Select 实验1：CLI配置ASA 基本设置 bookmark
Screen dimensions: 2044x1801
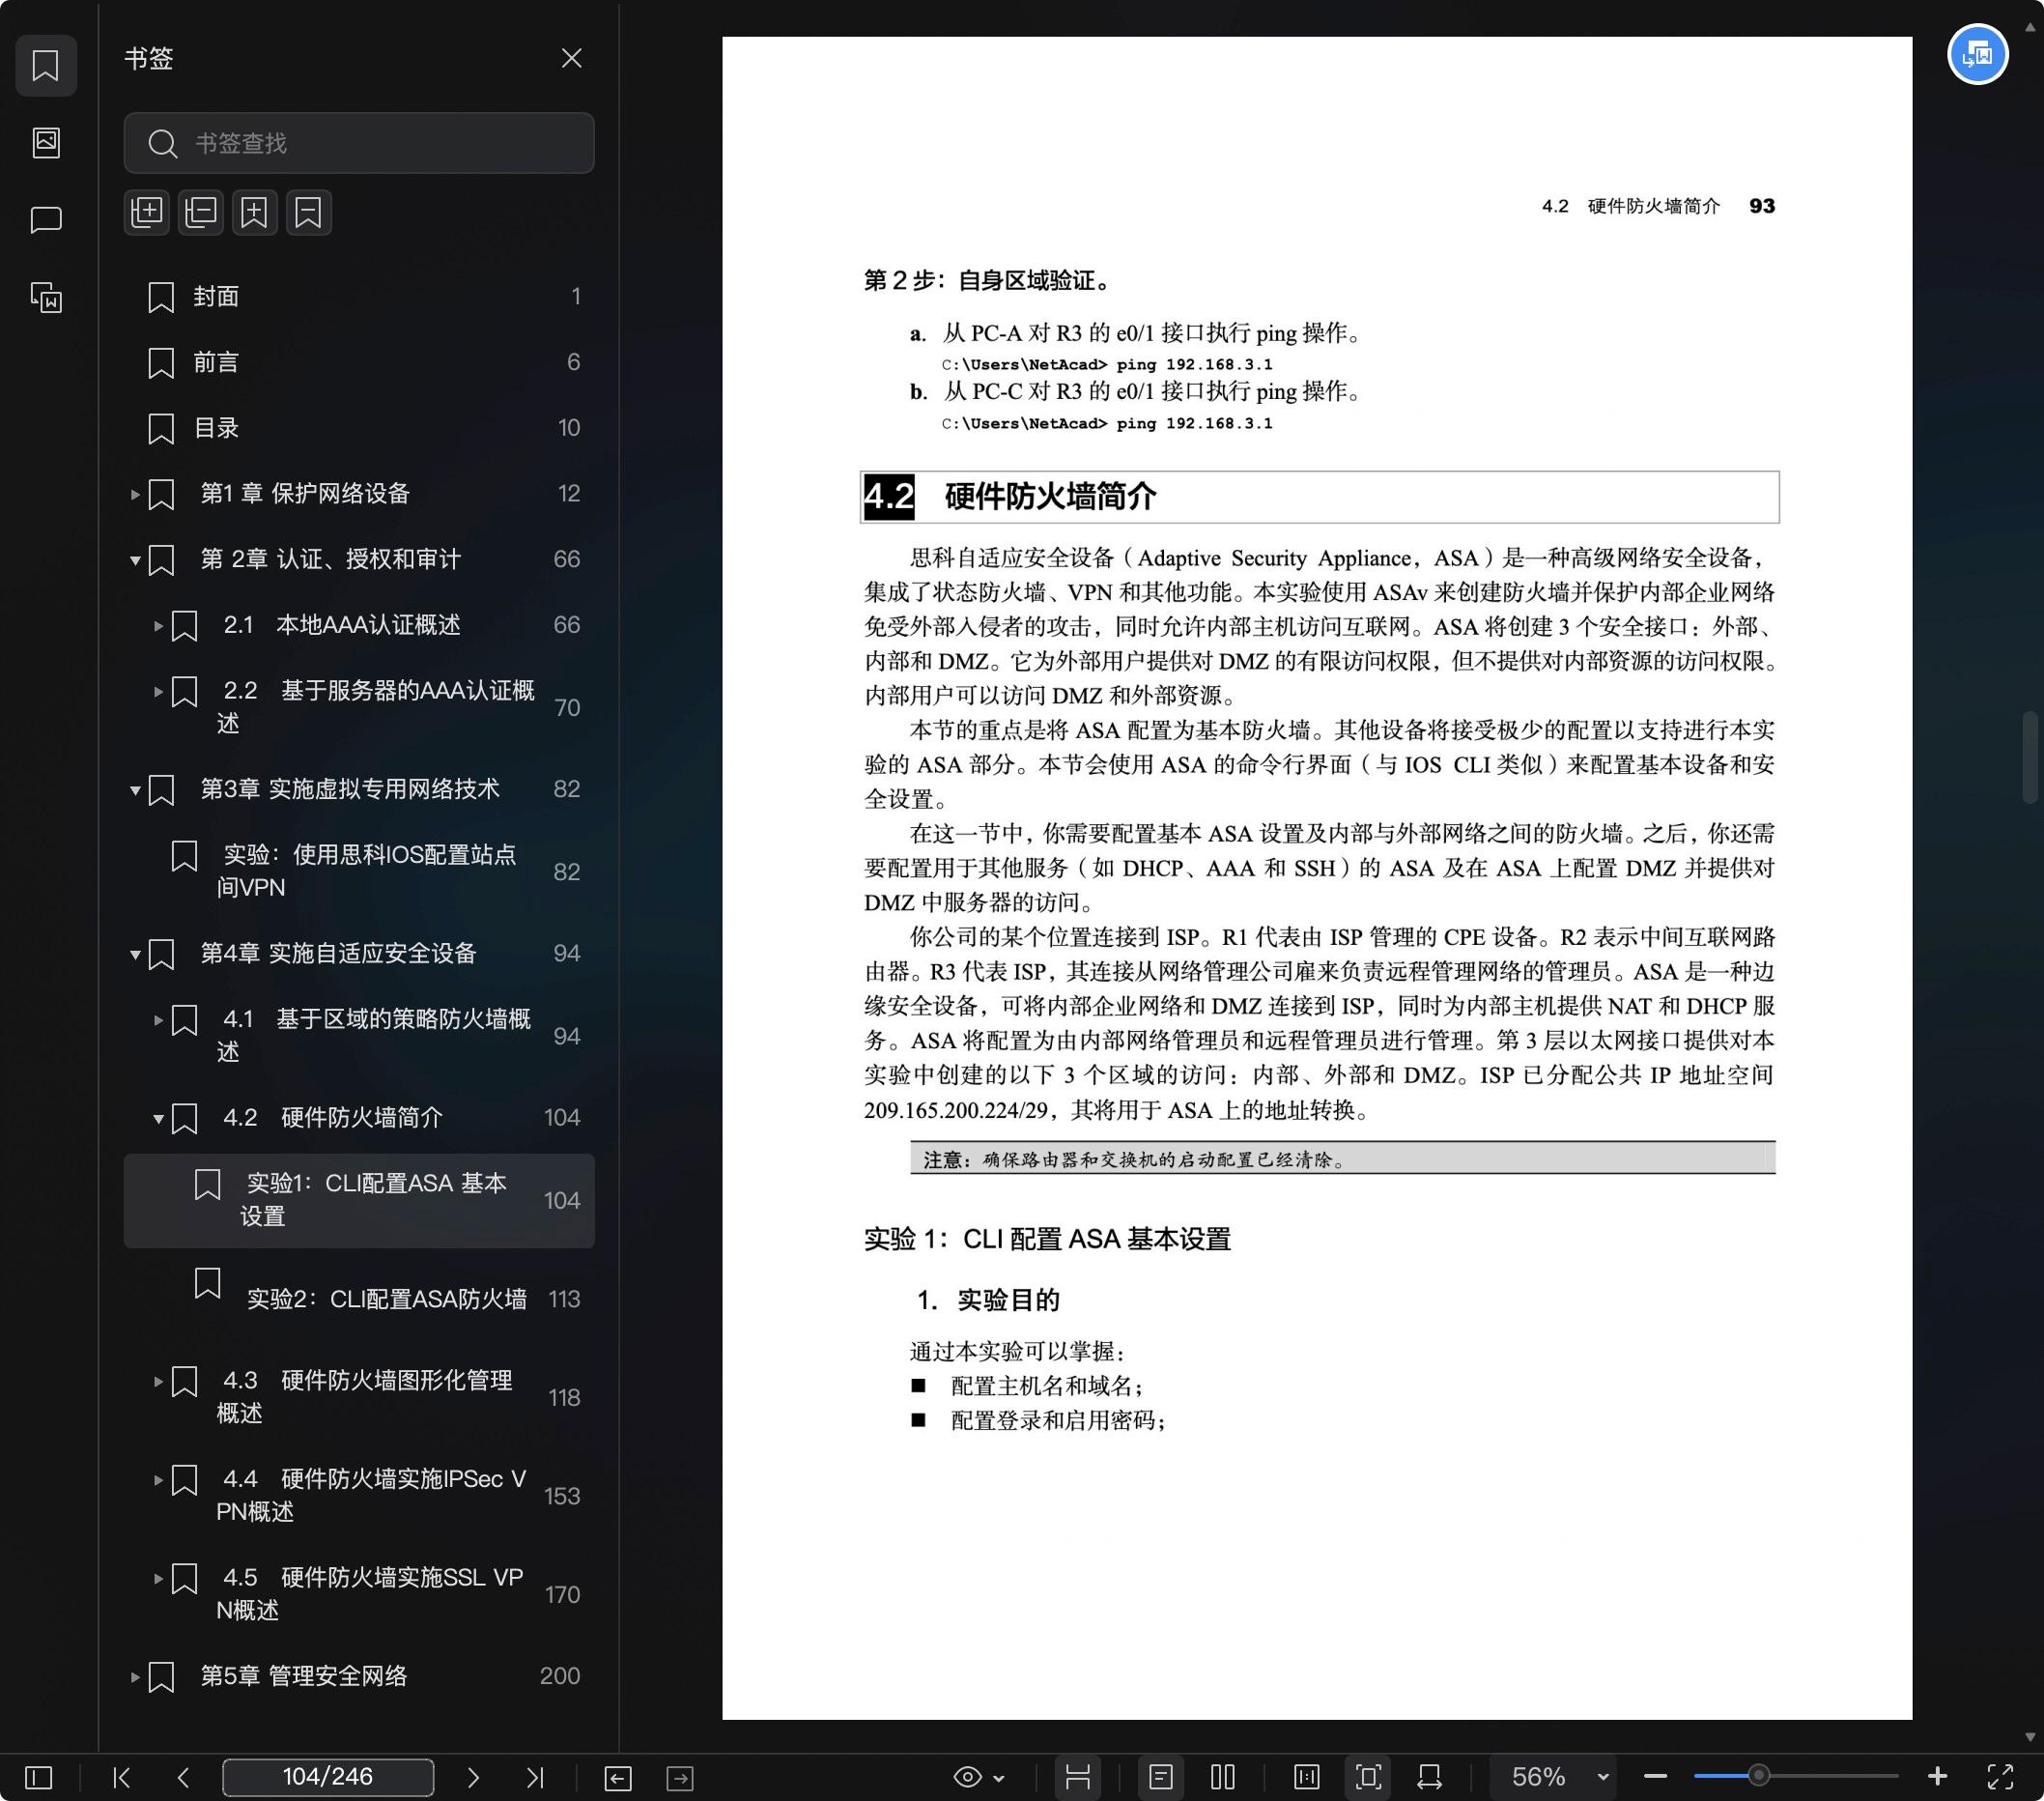click(359, 1200)
